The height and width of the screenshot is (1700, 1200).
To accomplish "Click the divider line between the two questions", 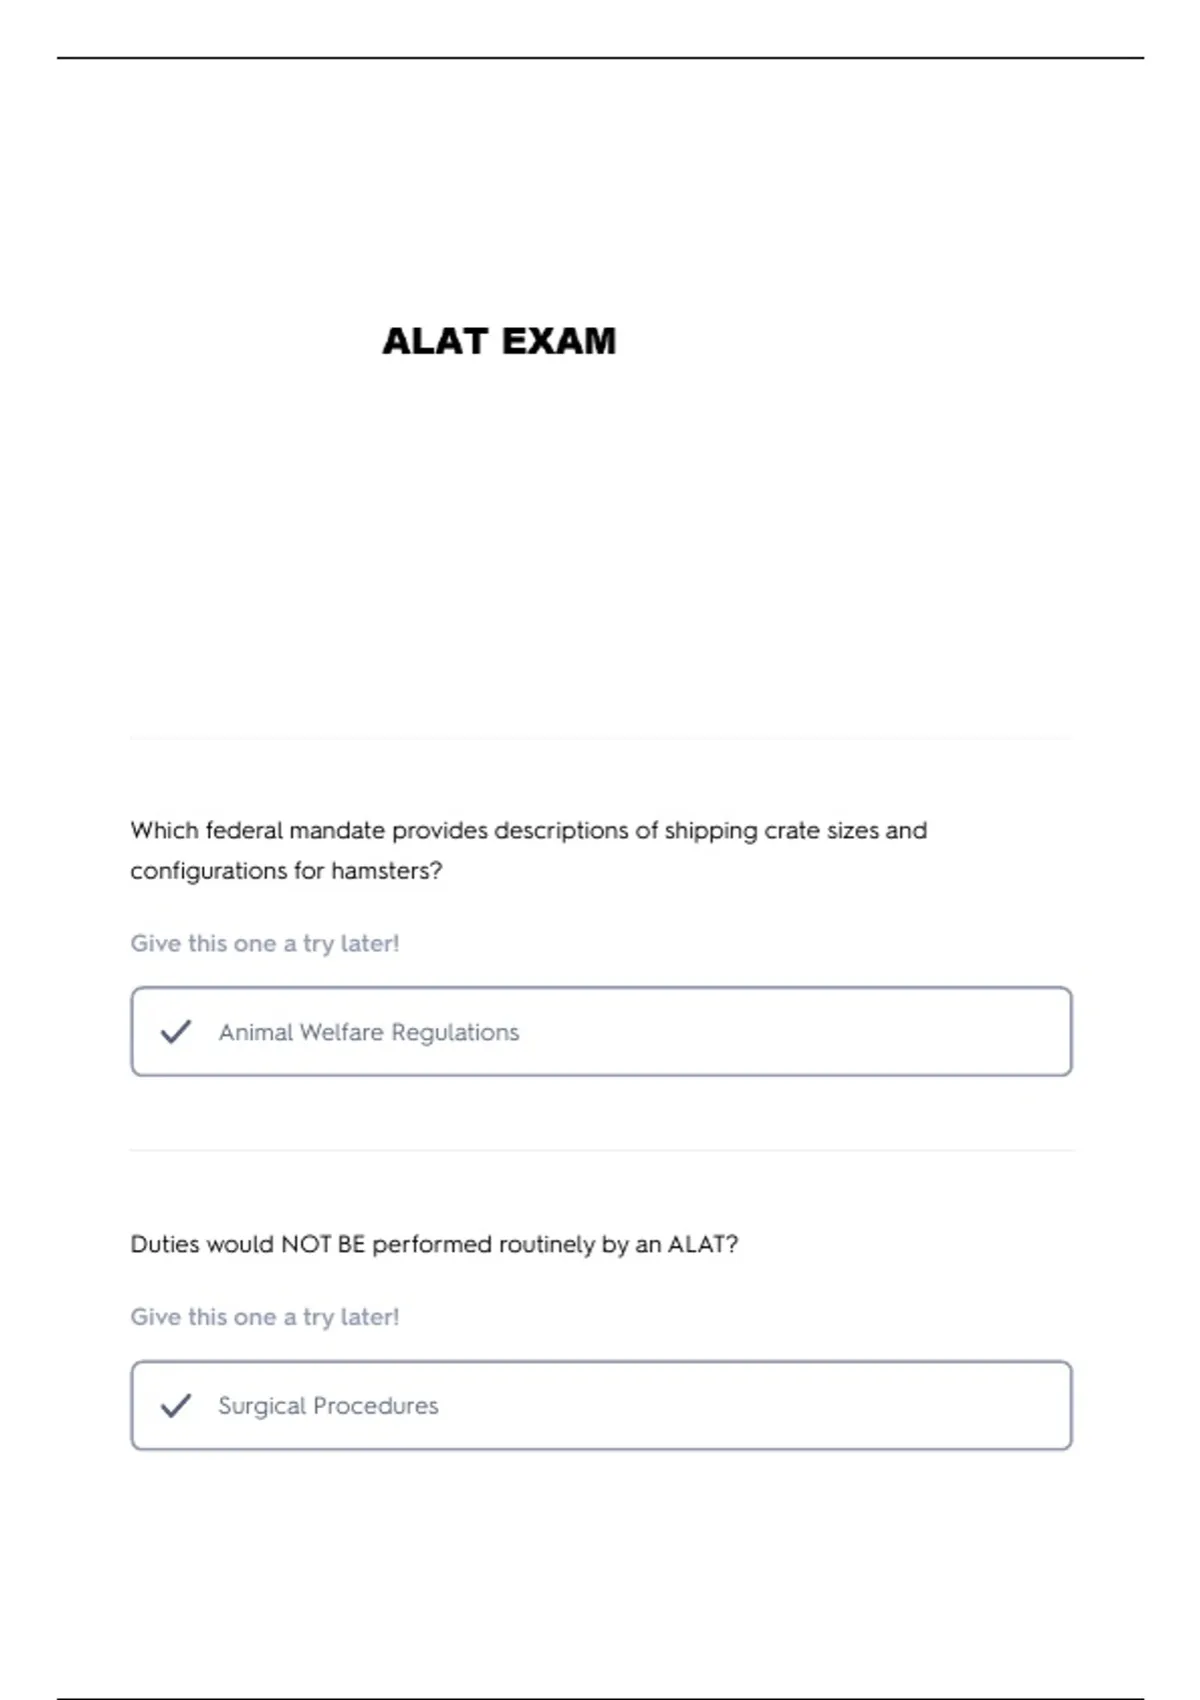I will 601,1150.
